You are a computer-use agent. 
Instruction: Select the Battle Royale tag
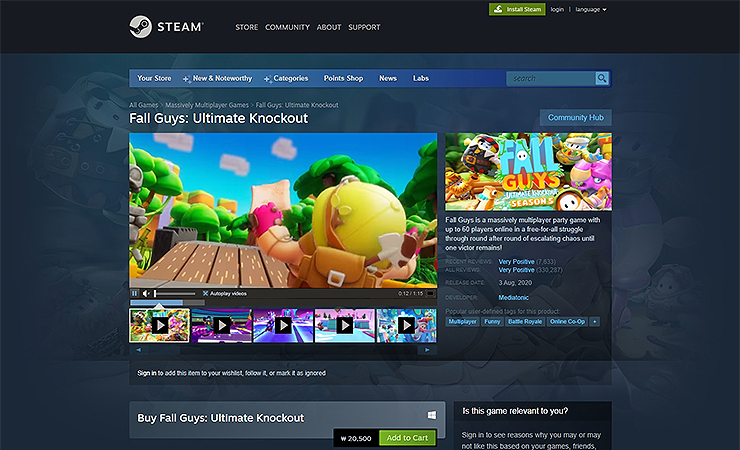pos(525,322)
